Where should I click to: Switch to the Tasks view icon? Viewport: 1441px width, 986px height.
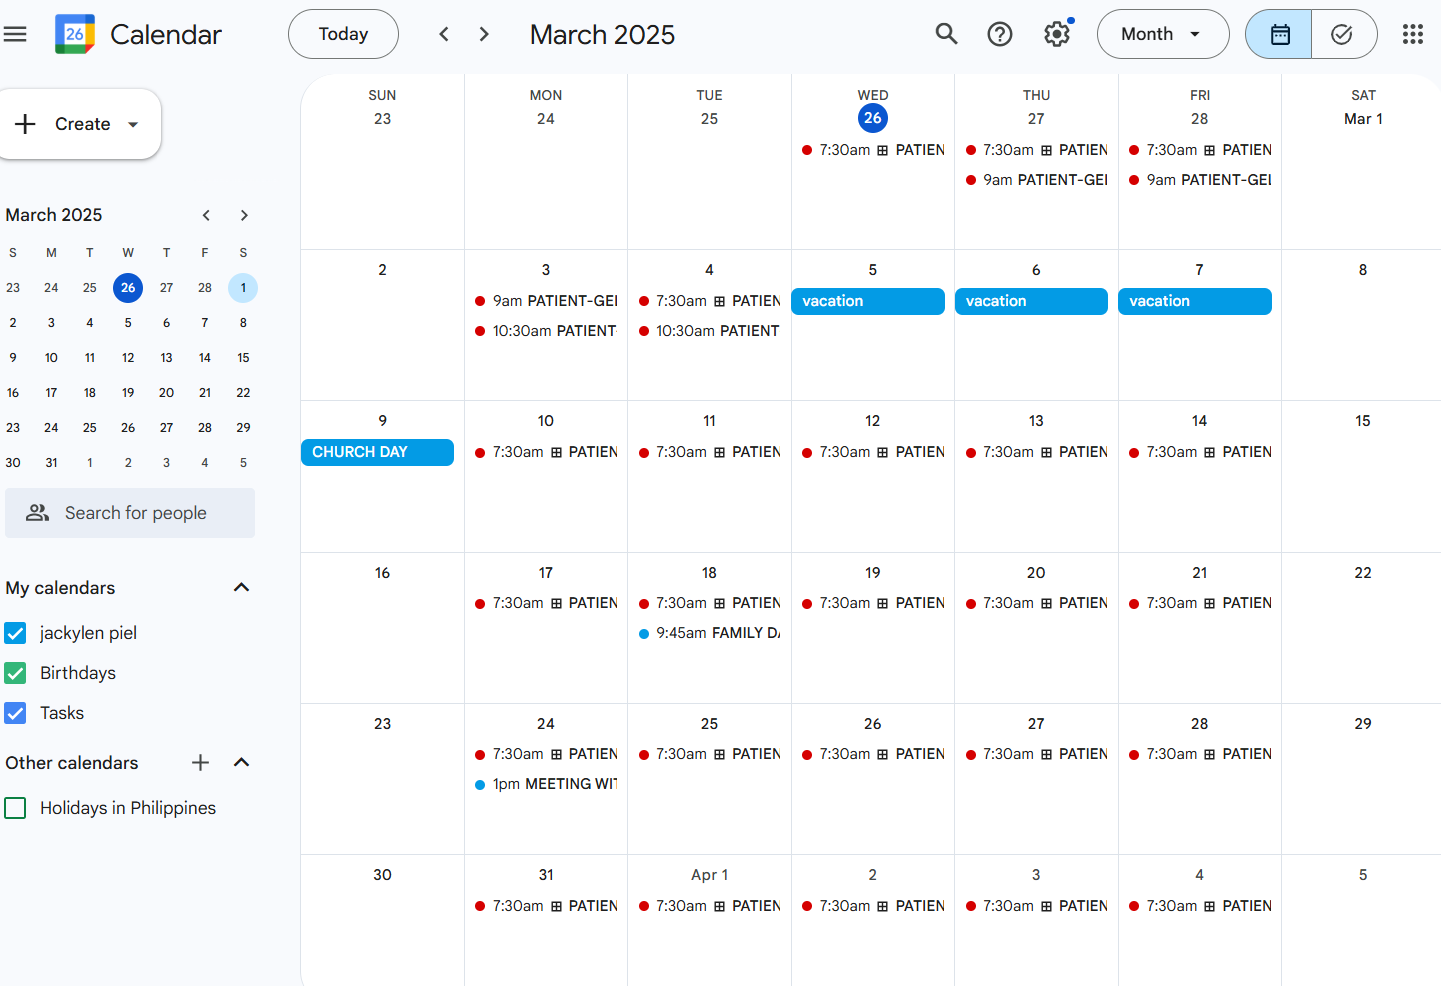(x=1343, y=34)
